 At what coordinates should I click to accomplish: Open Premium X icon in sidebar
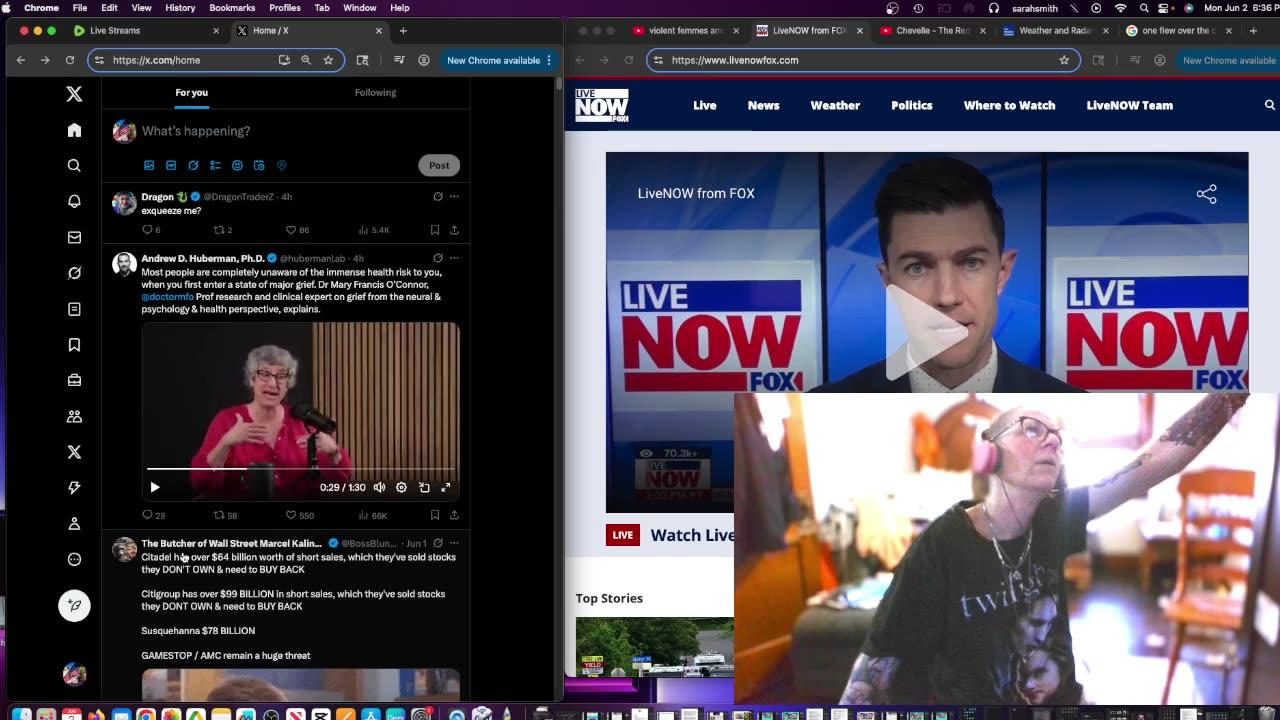coord(74,452)
